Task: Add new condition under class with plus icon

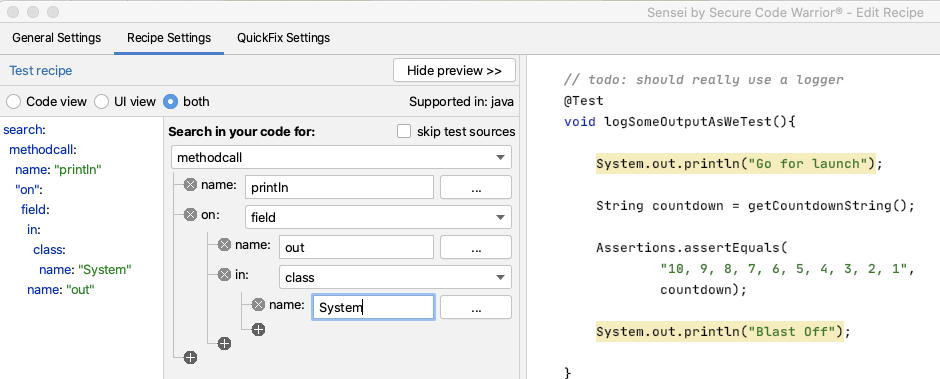Action: 258,329
